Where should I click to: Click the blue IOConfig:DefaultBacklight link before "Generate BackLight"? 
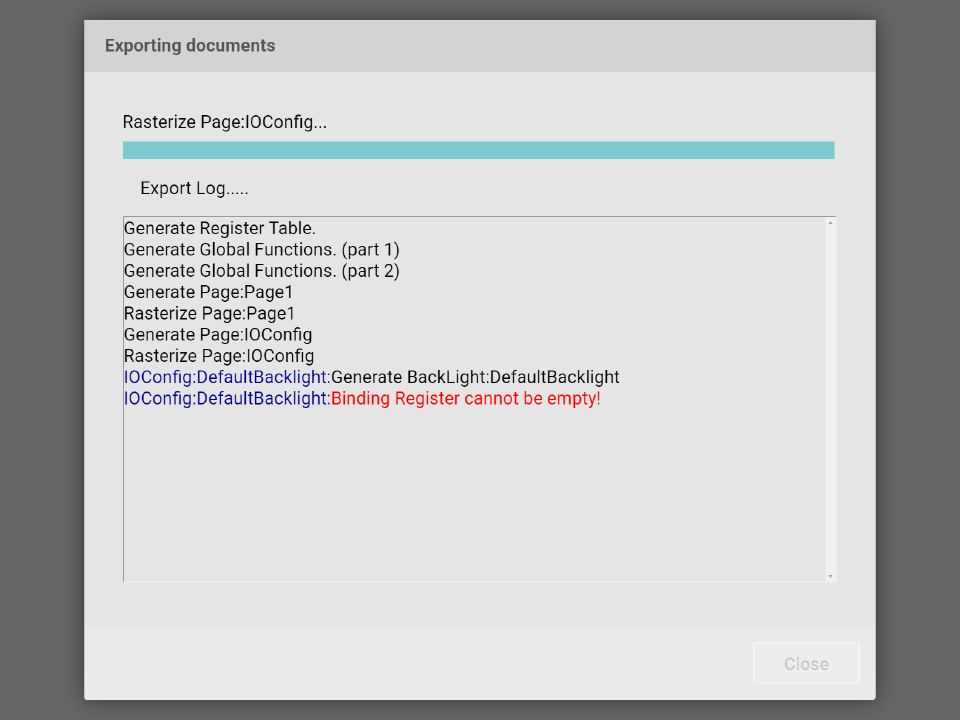(x=226, y=377)
